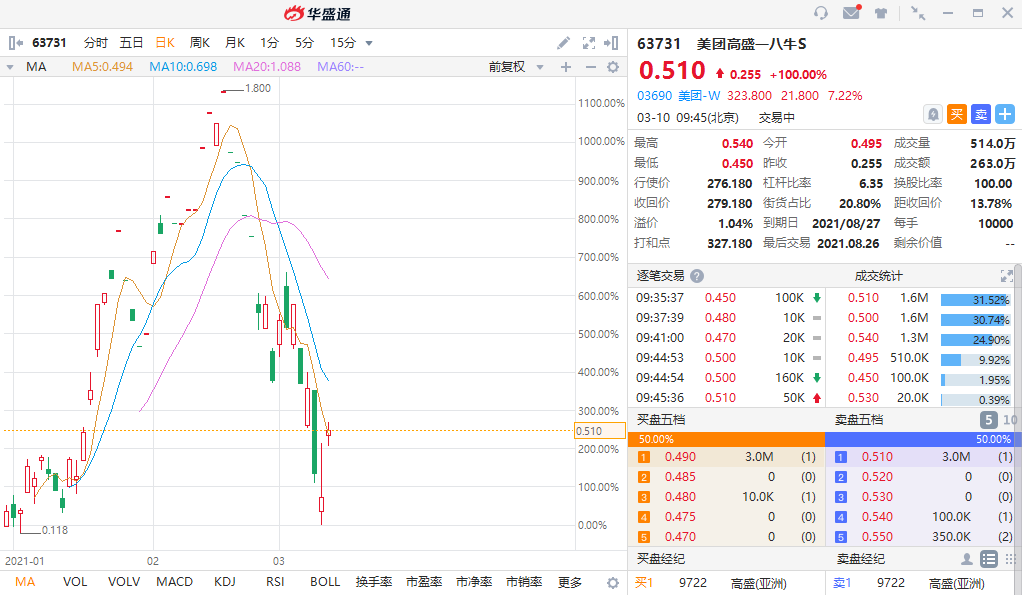Open chart settings gear icon
This screenshot has height=595, width=1022.
613,67
